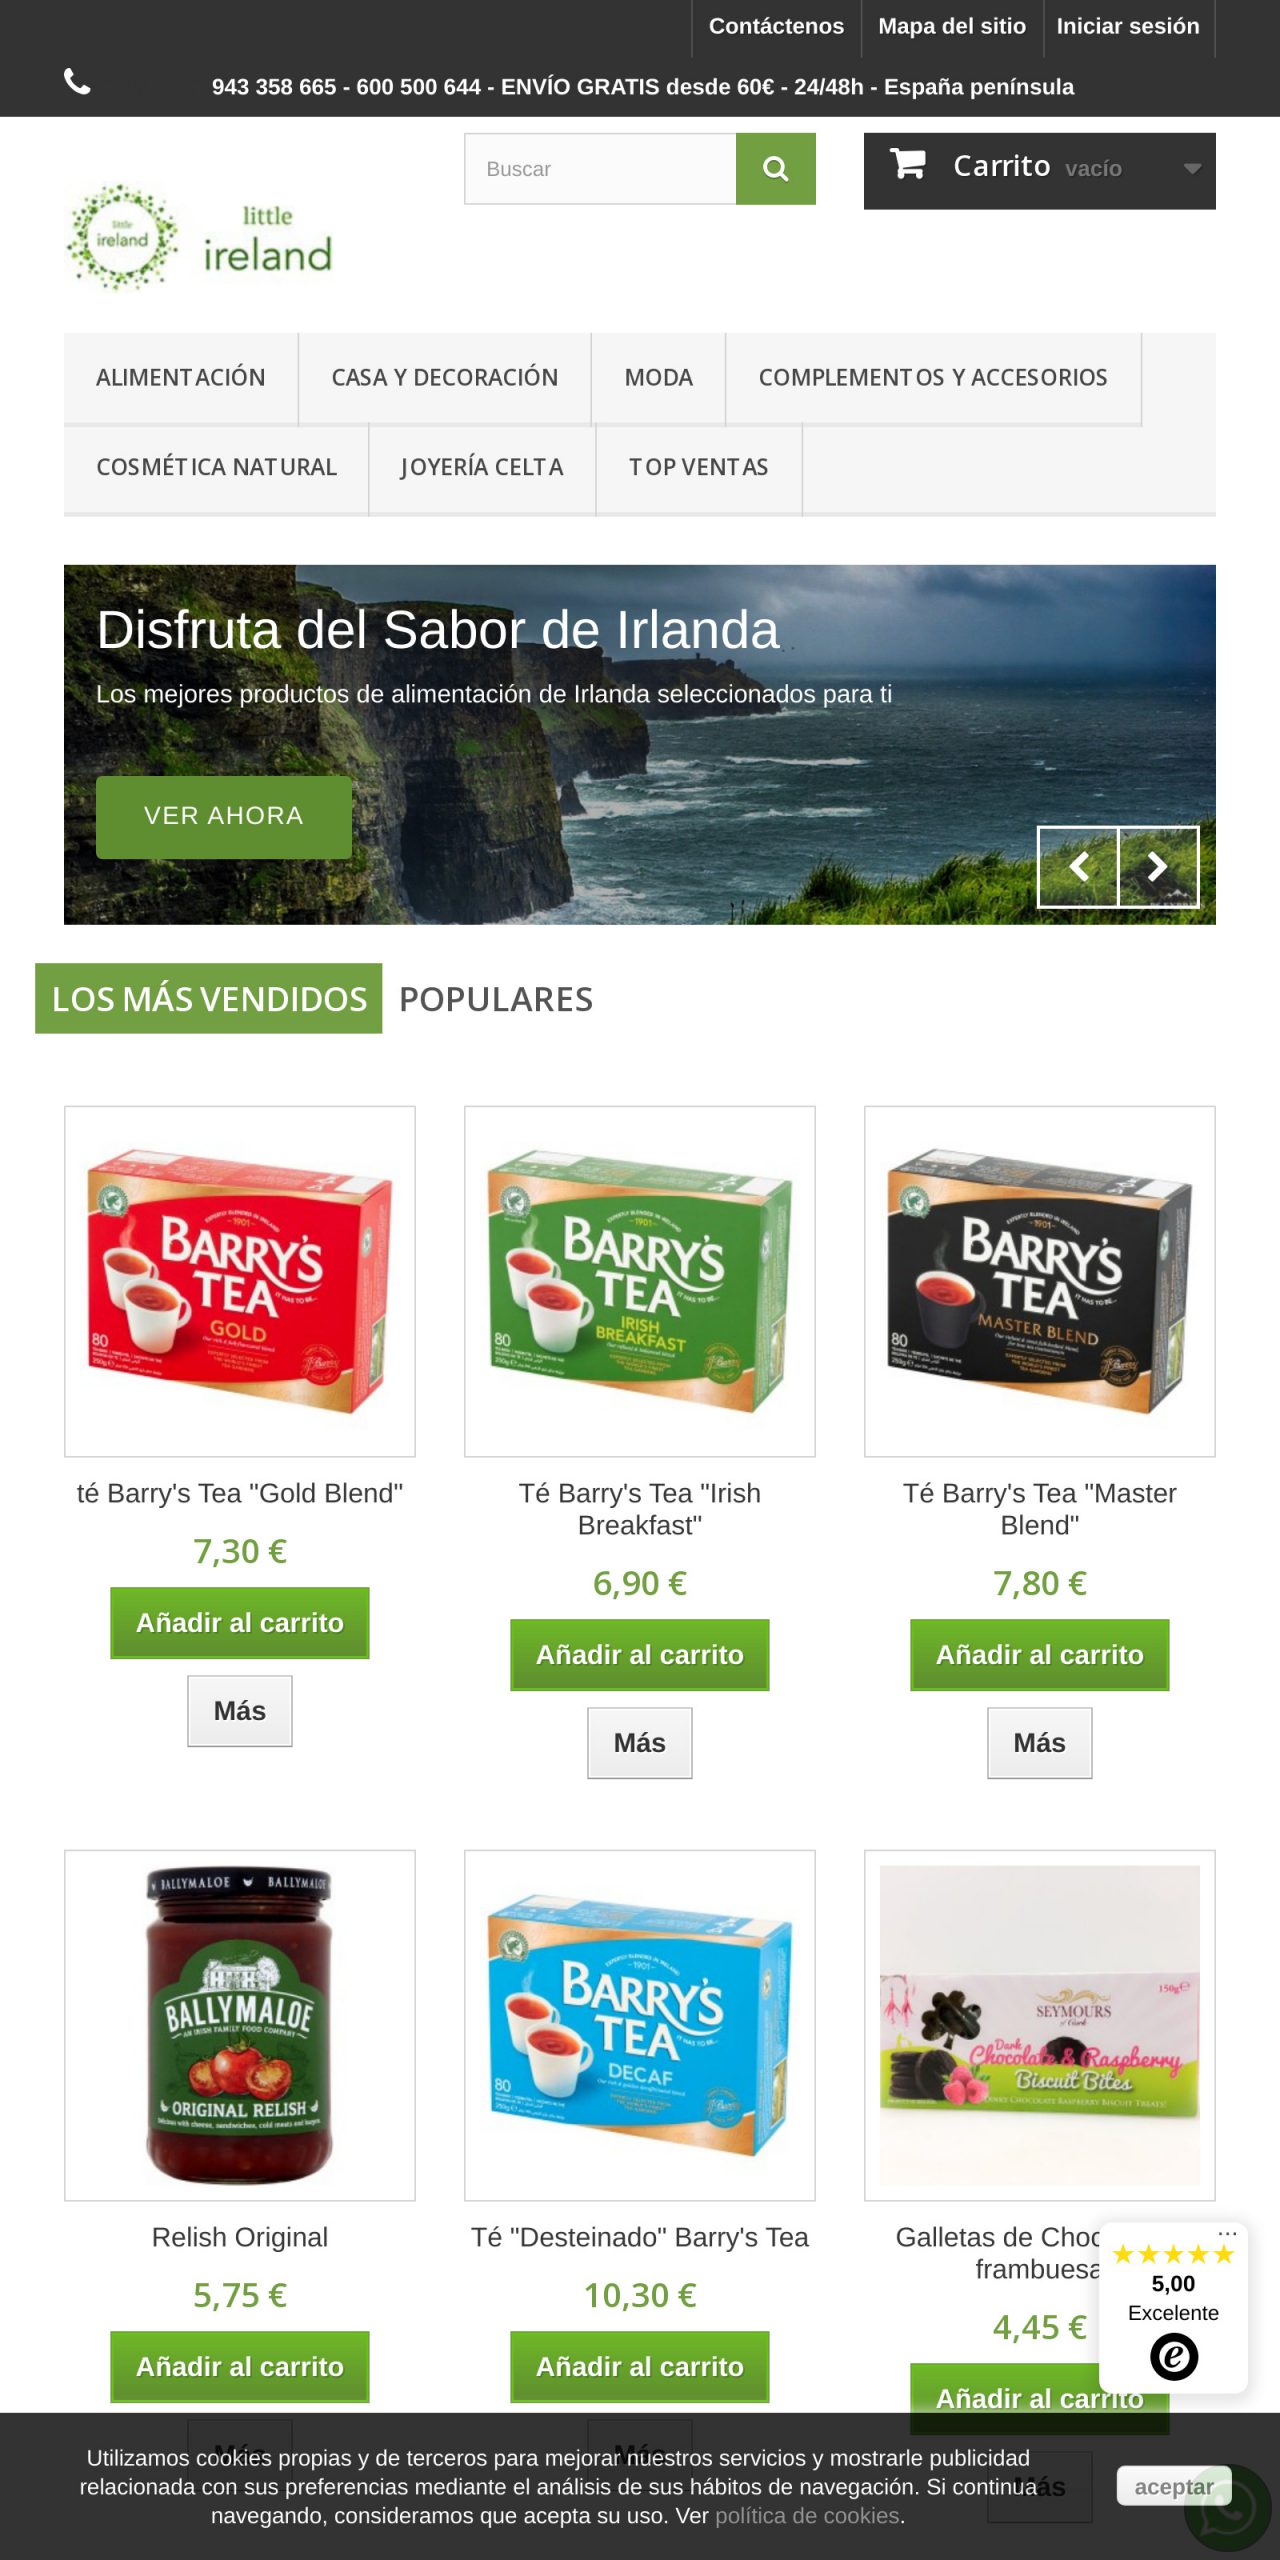Click the three dots on rating widget
Viewport: 1280px width, 2560px height.
pyautogui.click(x=1227, y=2233)
